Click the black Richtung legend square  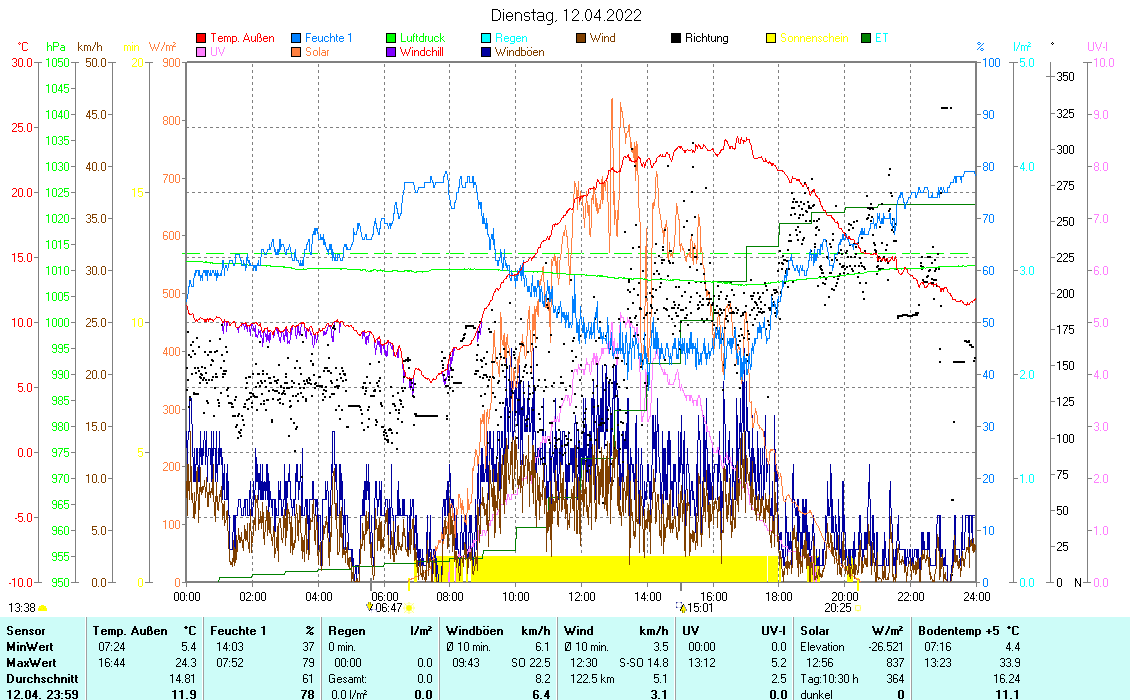676,38
